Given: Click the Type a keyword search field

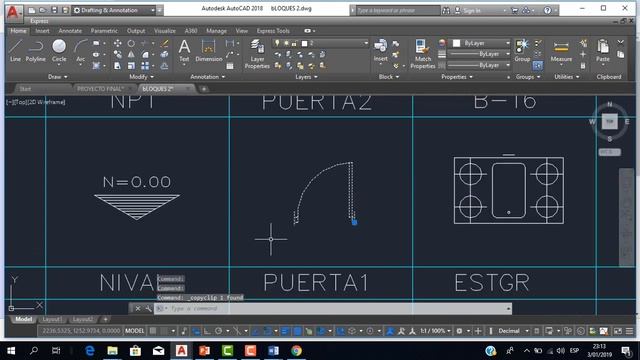Looking at the screenshot, I should (398, 10).
